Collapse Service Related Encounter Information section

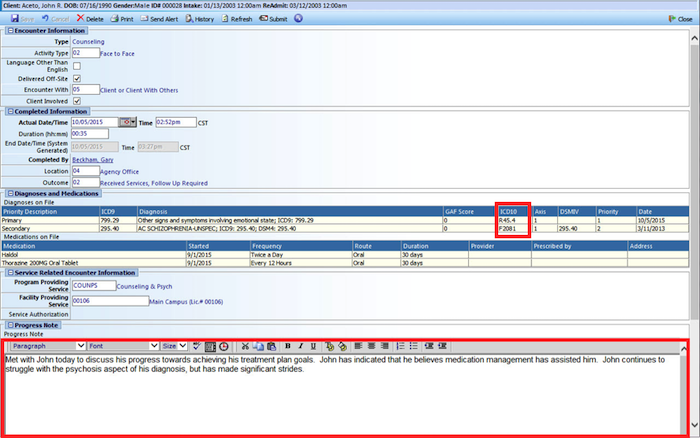tap(10, 272)
